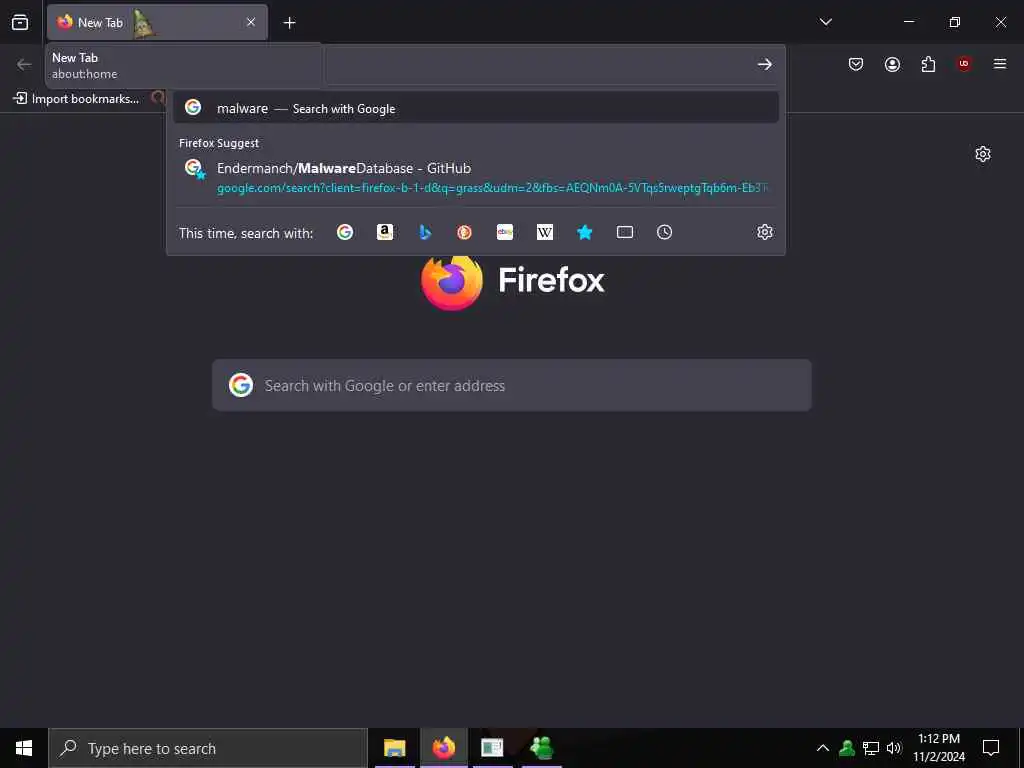Image resolution: width=1024 pixels, height=768 pixels.
Task: Open the green people taskbar app
Action: tap(542, 748)
